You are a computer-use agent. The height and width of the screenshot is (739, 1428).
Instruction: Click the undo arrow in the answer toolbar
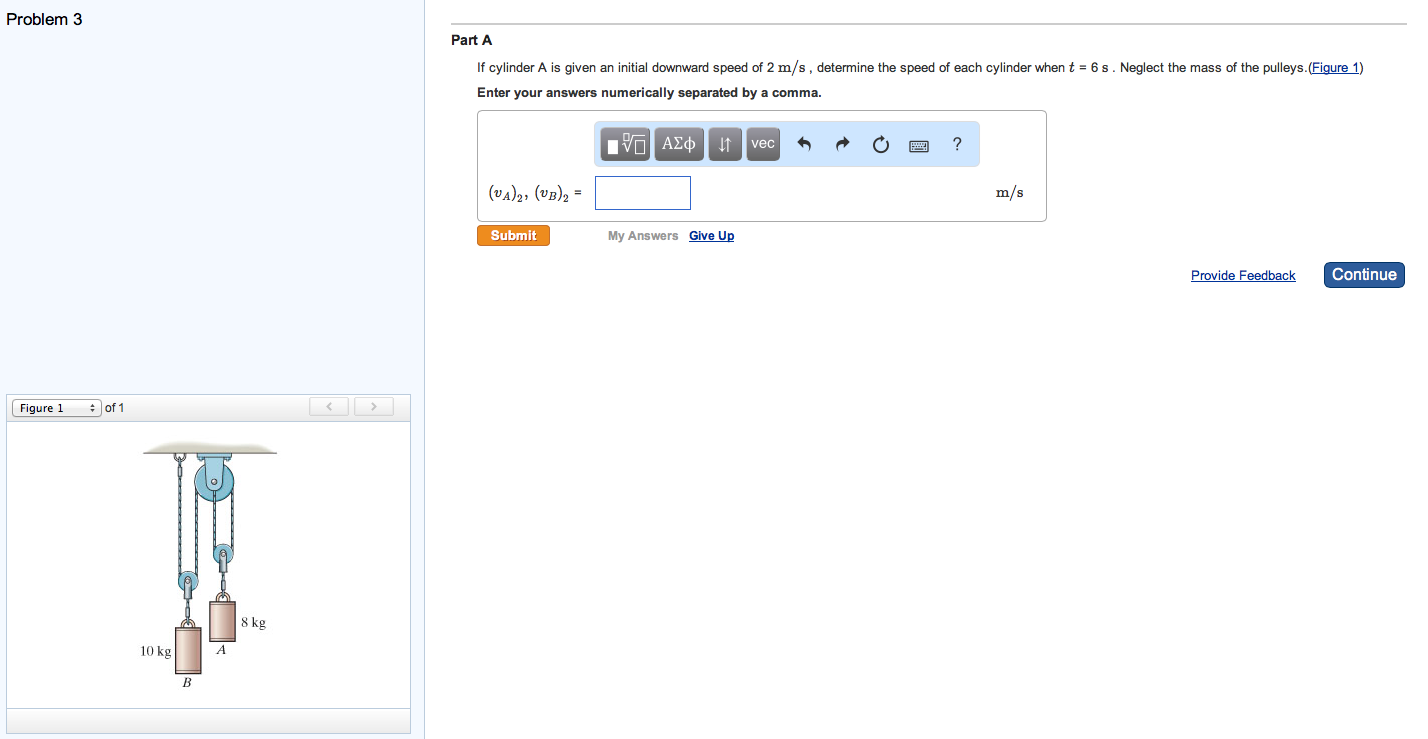tap(804, 143)
